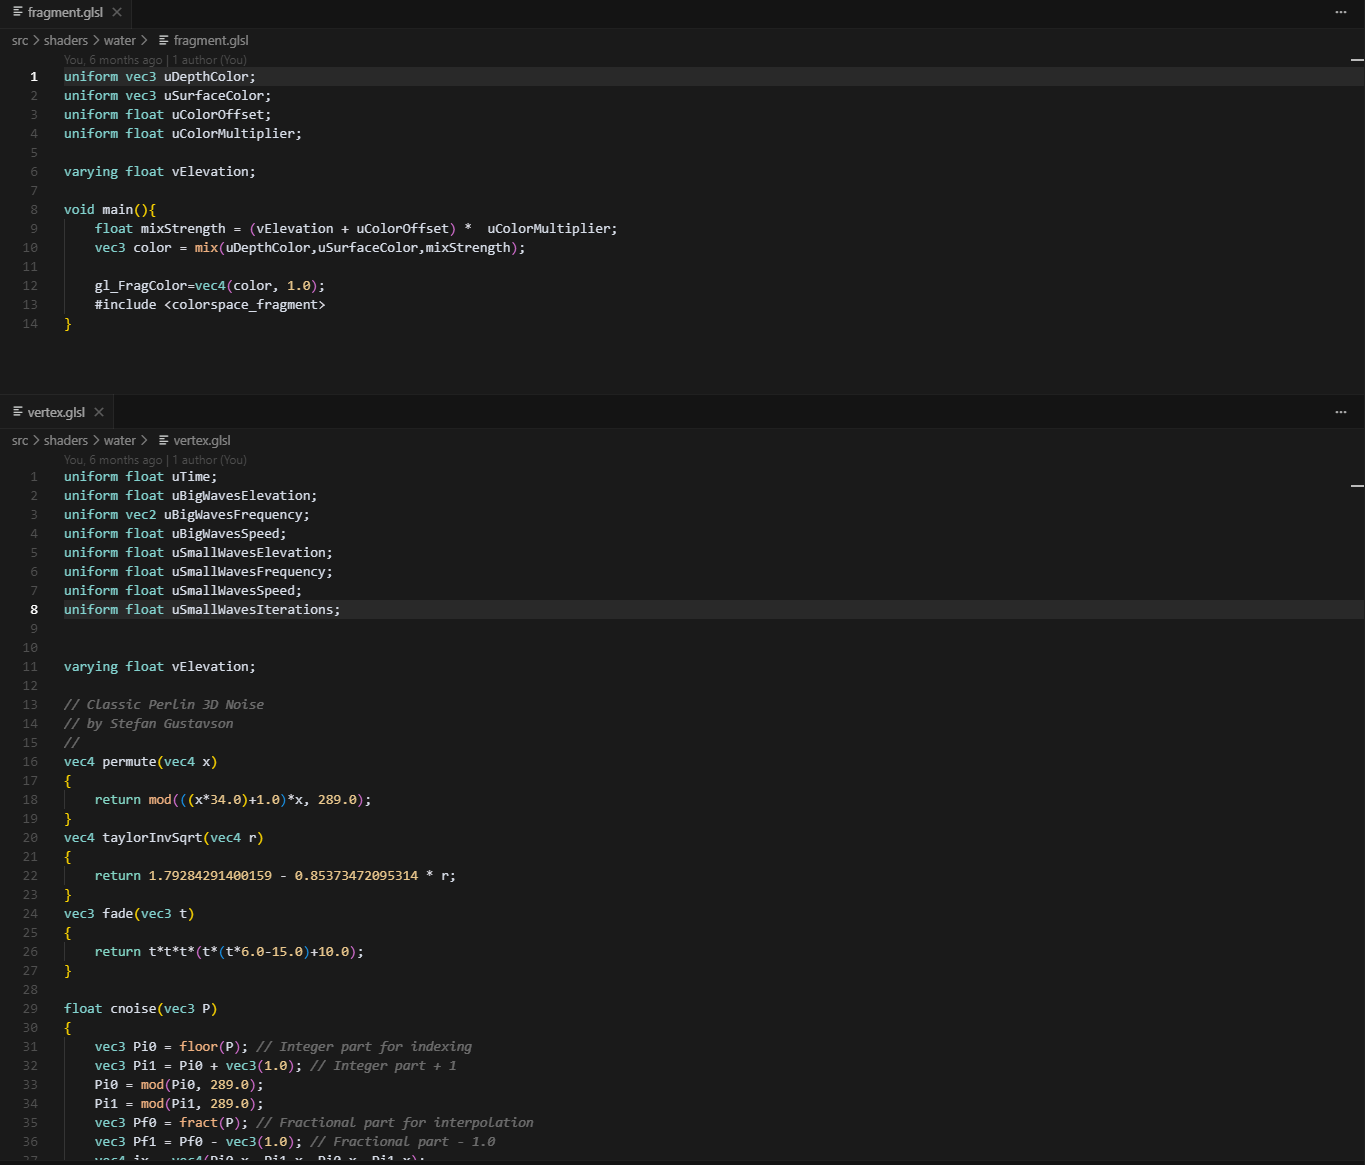Click overview ruler marker in fragment.glsl editor

point(1357,60)
